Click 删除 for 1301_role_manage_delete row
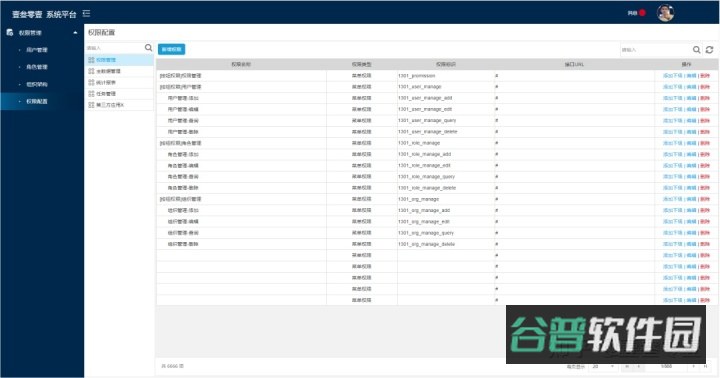 (x=705, y=188)
